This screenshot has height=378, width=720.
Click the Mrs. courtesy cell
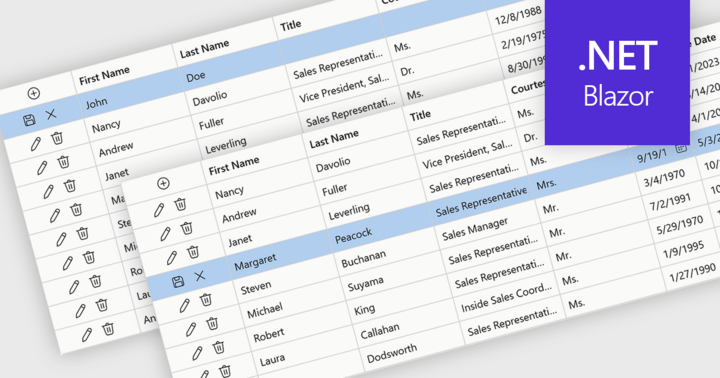[x=546, y=184]
